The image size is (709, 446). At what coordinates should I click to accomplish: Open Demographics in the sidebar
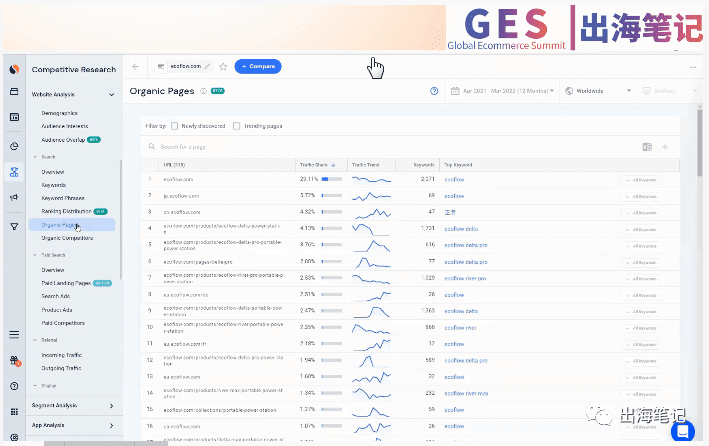(x=60, y=113)
